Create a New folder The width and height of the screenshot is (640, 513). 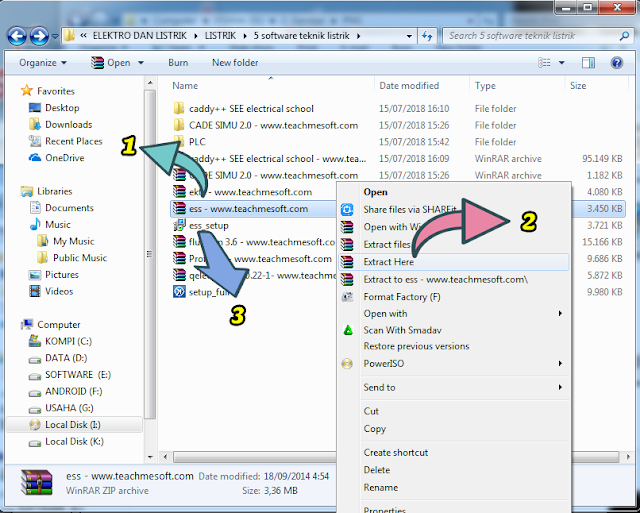click(235, 63)
